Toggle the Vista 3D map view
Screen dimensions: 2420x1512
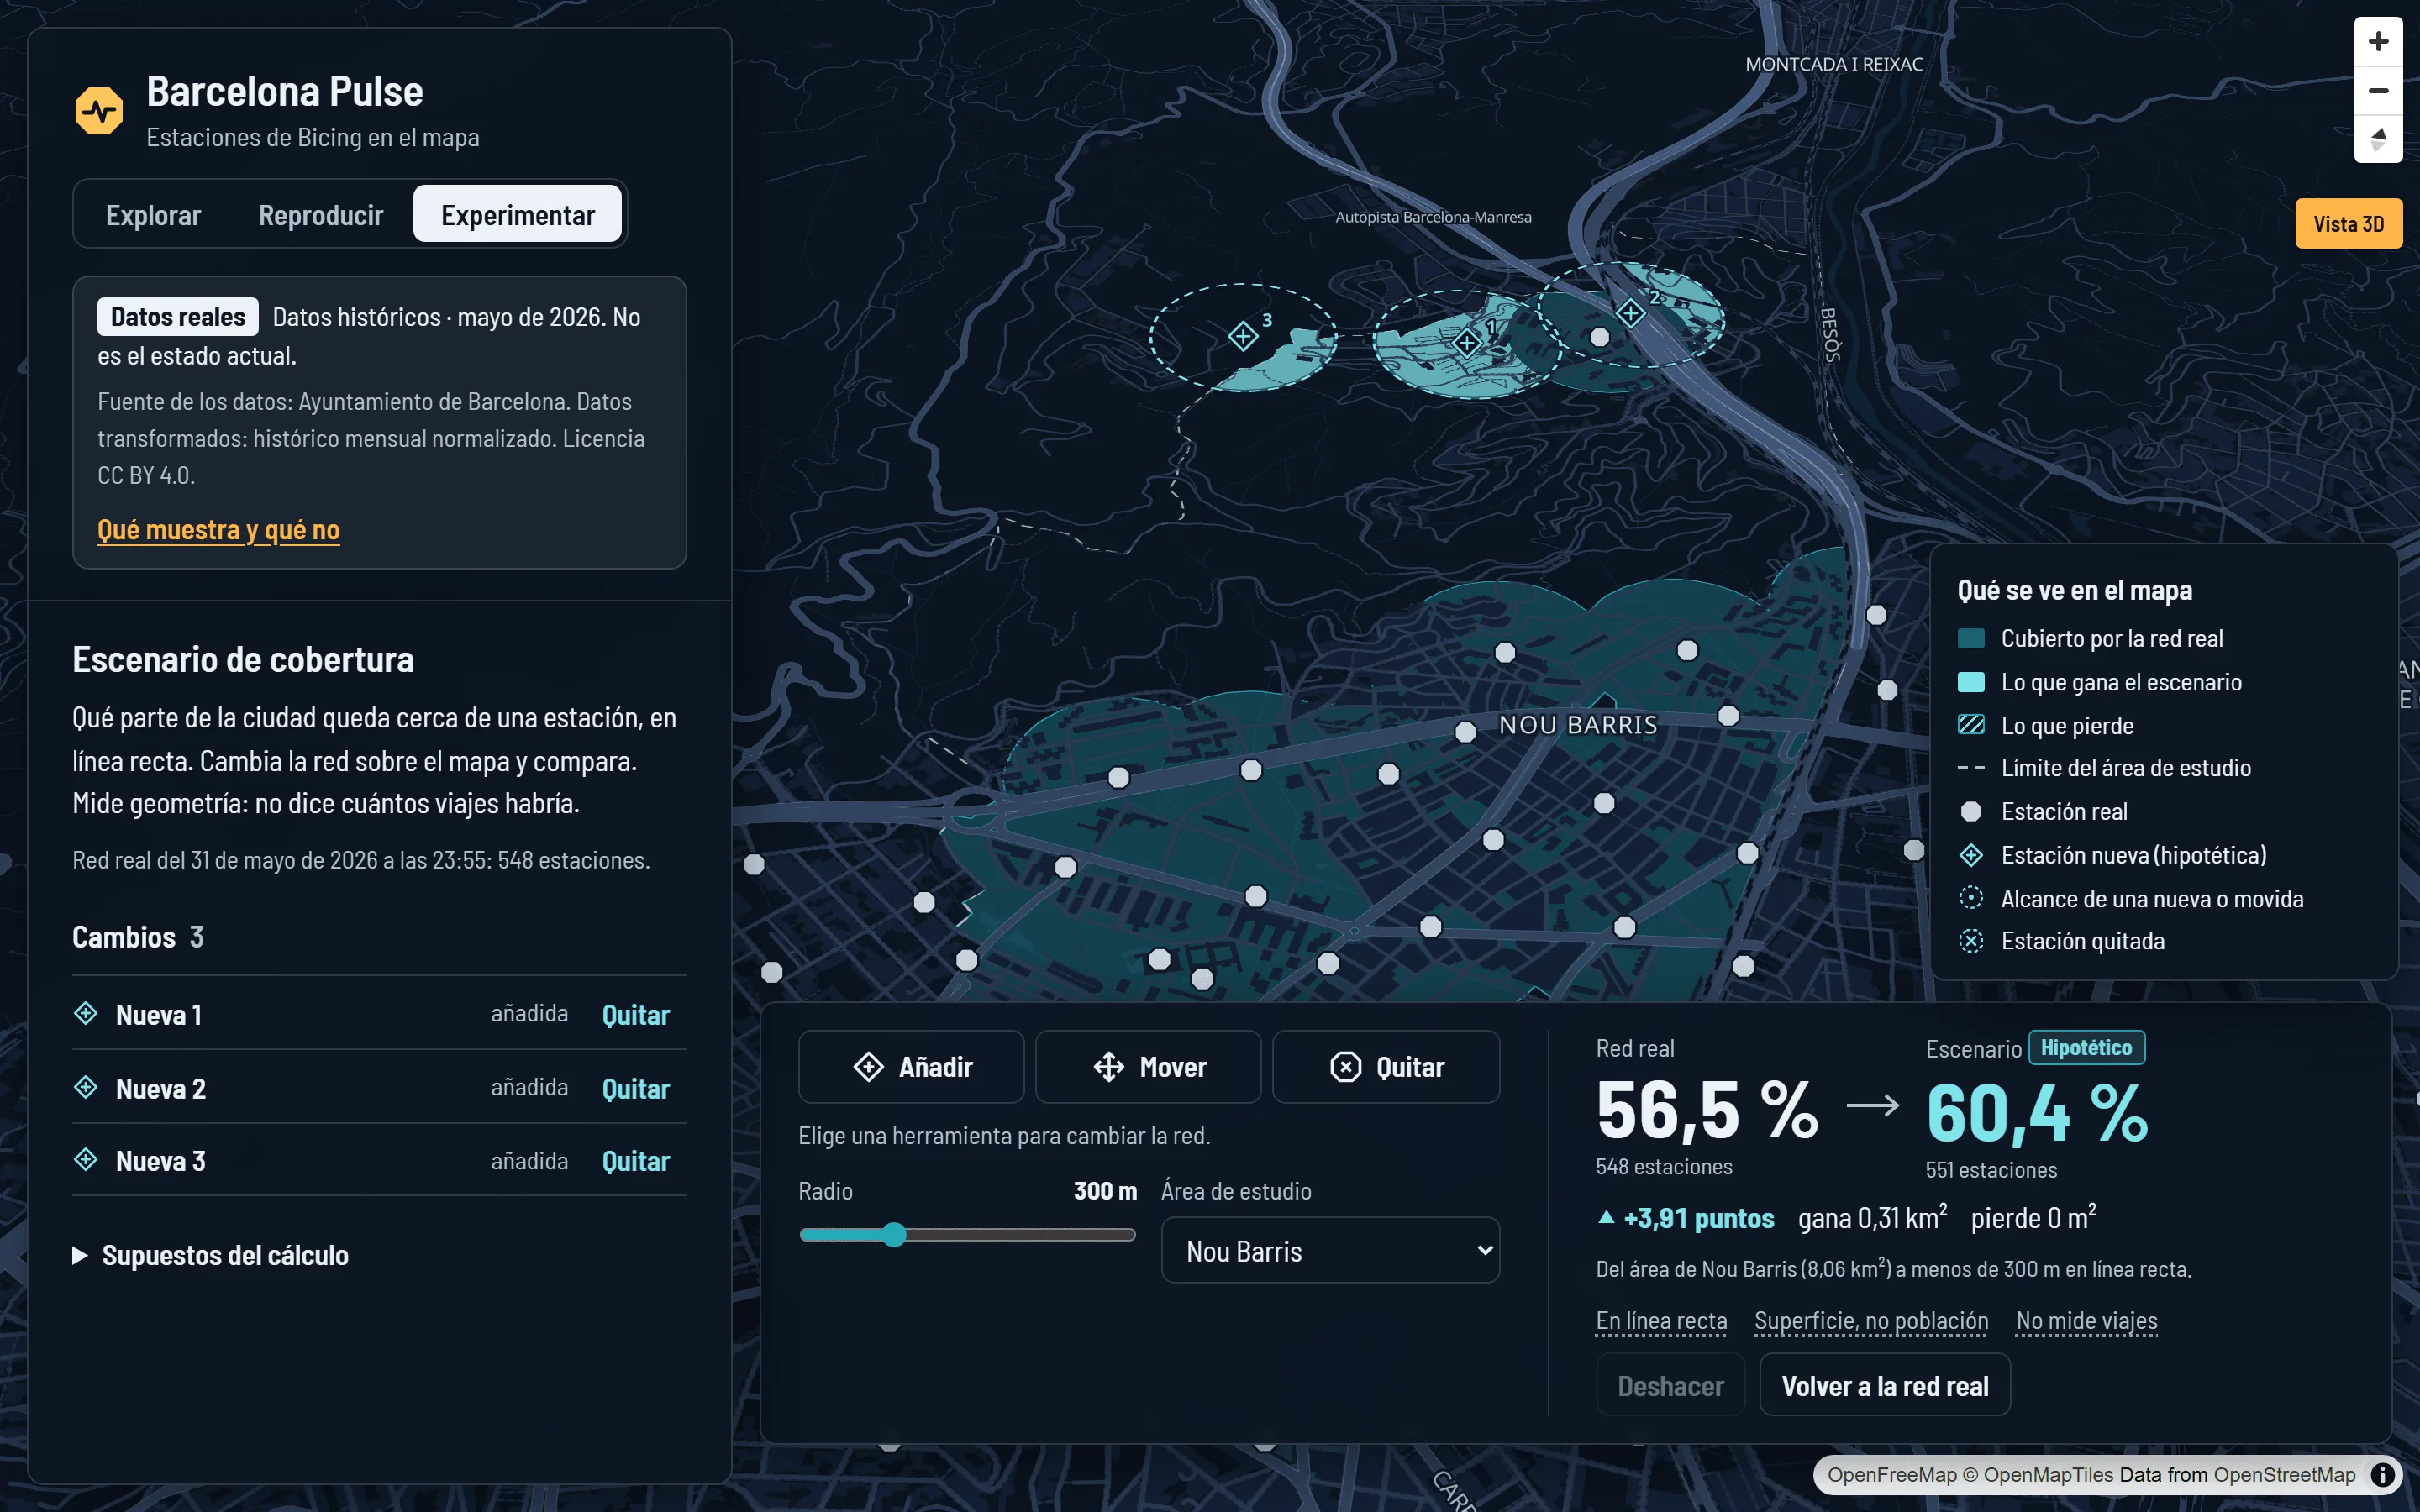2348,224
